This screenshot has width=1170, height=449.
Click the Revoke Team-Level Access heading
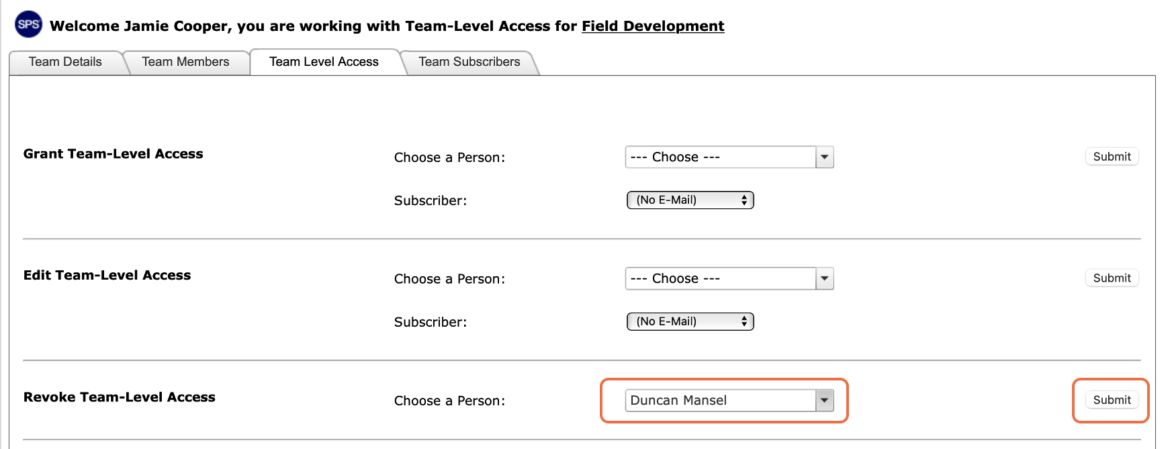click(x=119, y=397)
